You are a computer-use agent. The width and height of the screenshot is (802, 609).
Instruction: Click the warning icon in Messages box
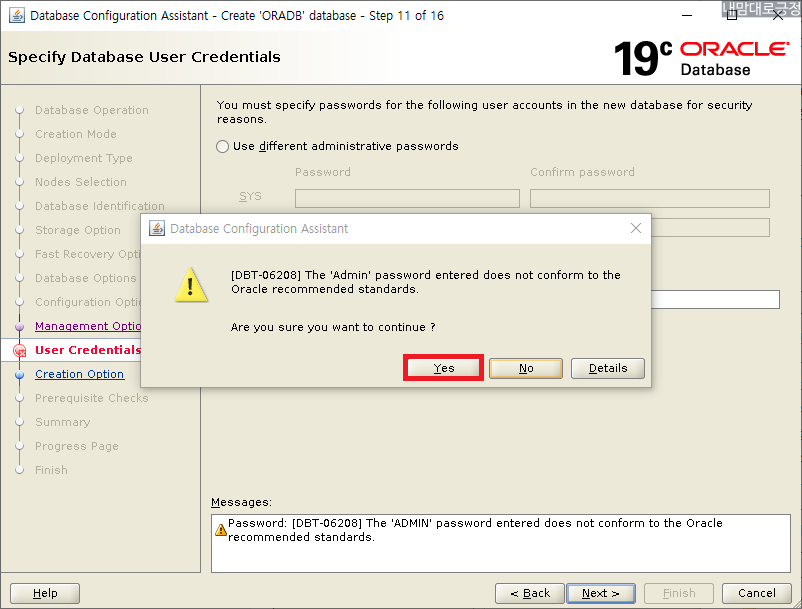point(220,530)
